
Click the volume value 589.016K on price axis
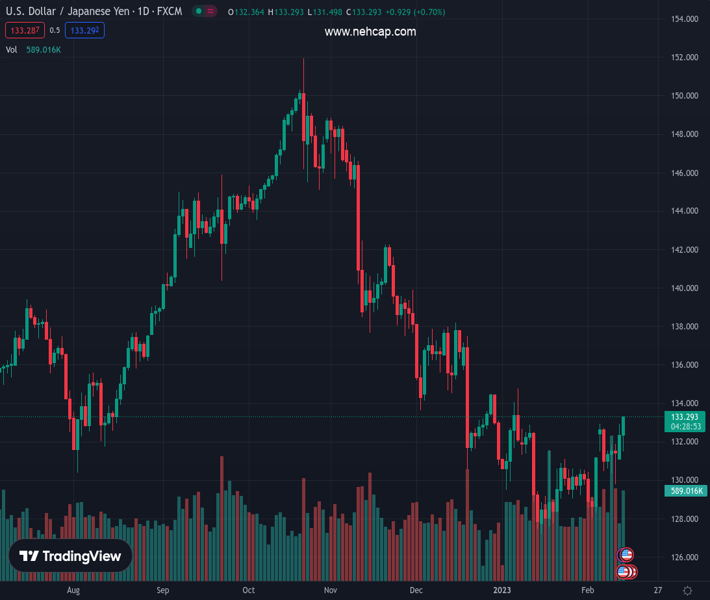point(685,491)
